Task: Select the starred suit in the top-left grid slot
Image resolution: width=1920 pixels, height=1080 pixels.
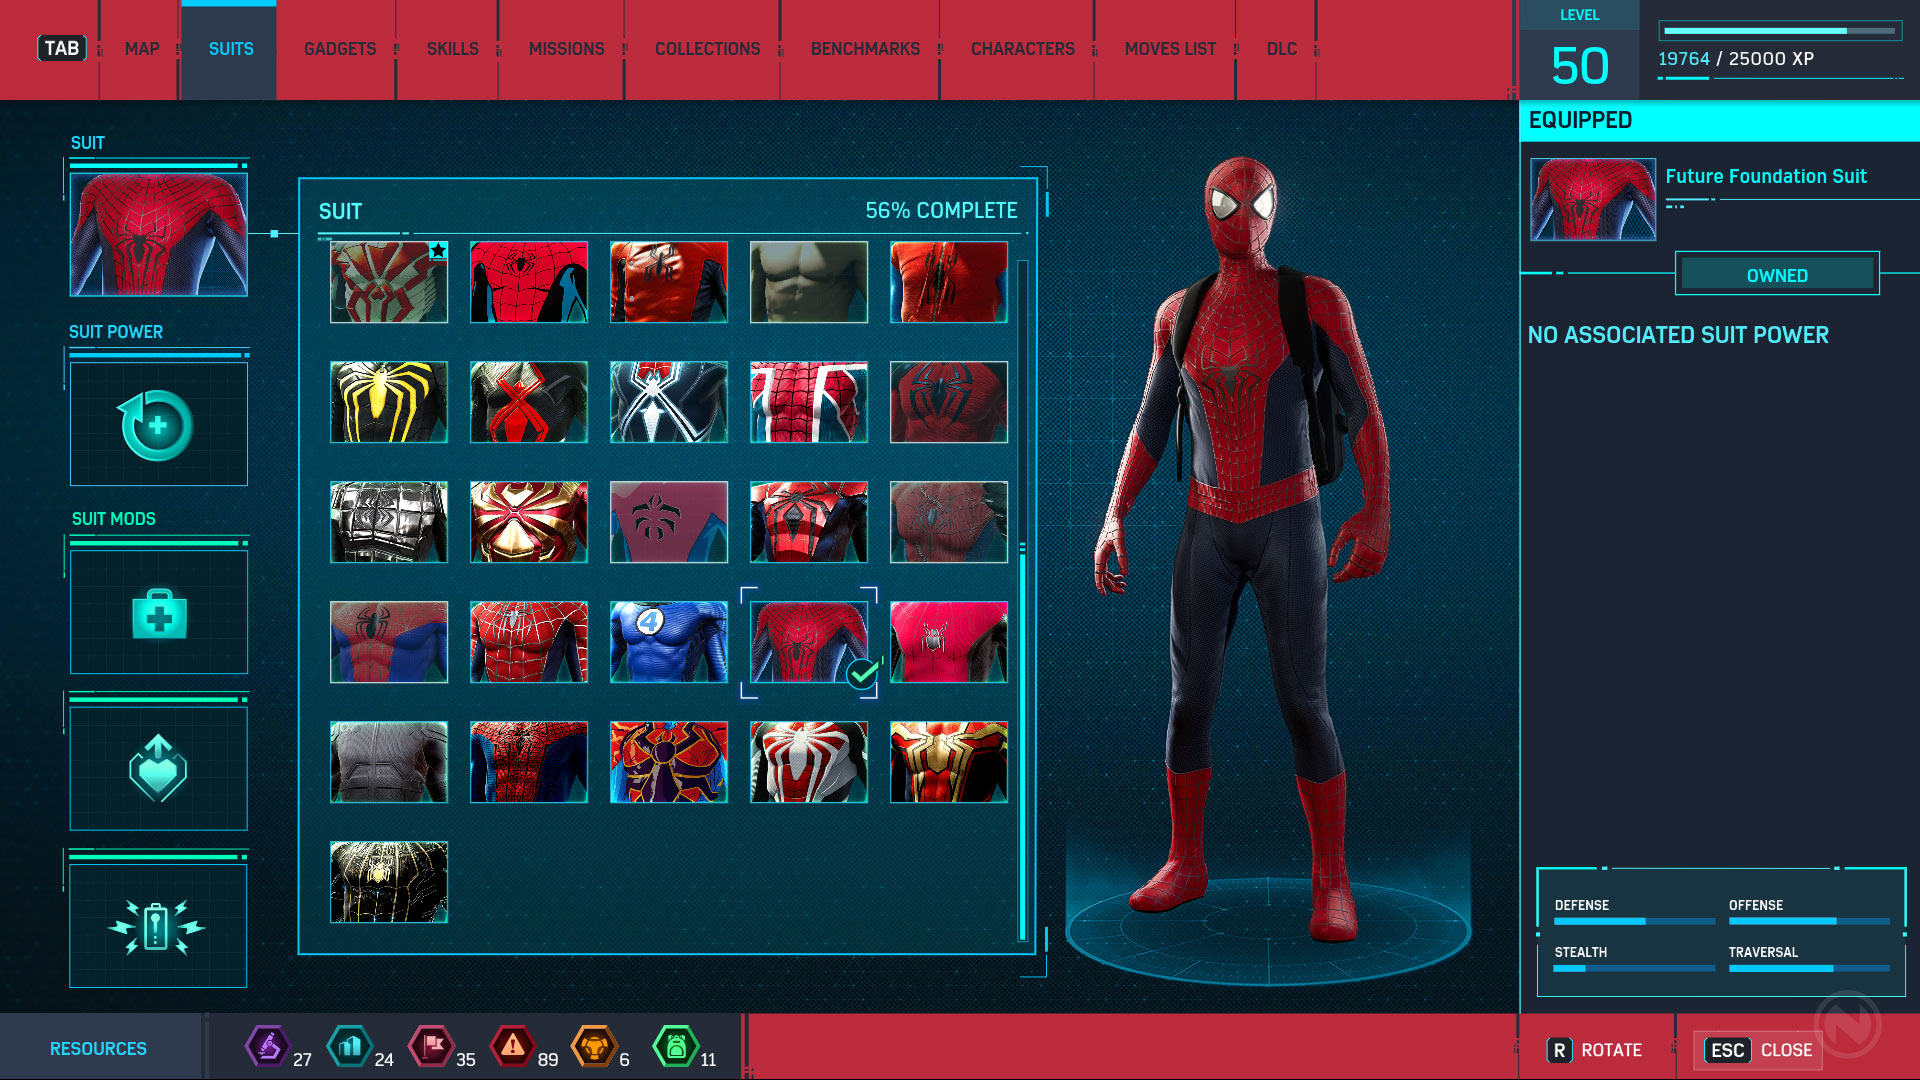Action: point(388,283)
